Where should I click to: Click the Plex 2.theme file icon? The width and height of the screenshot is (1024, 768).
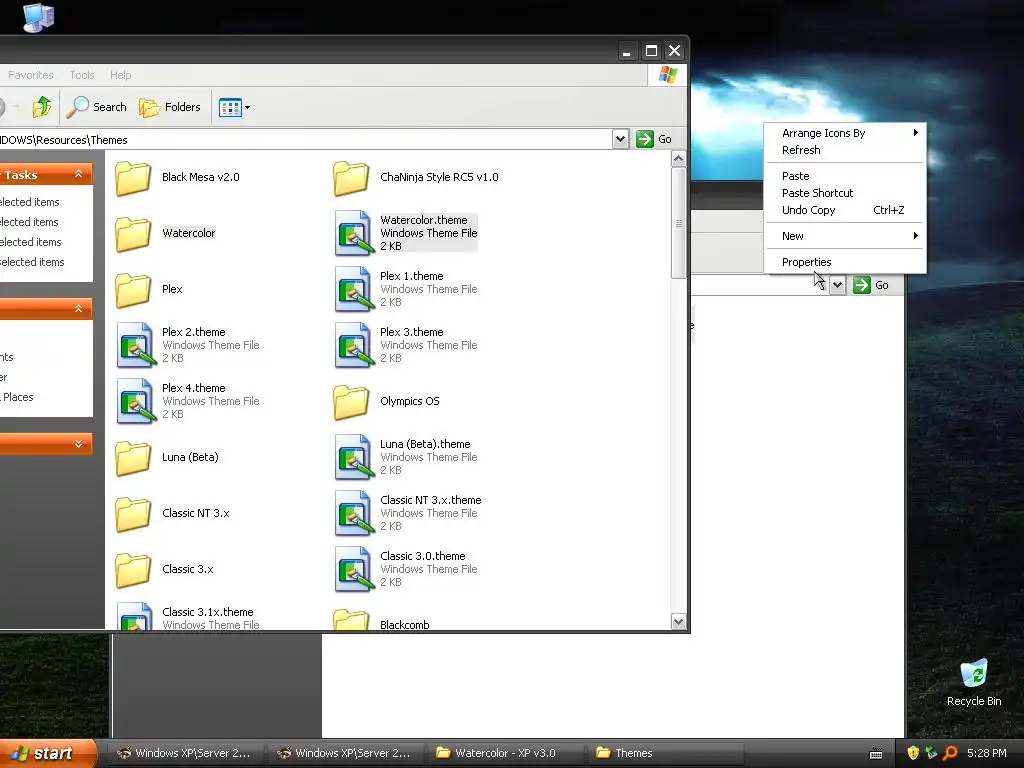click(x=136, y=345)
